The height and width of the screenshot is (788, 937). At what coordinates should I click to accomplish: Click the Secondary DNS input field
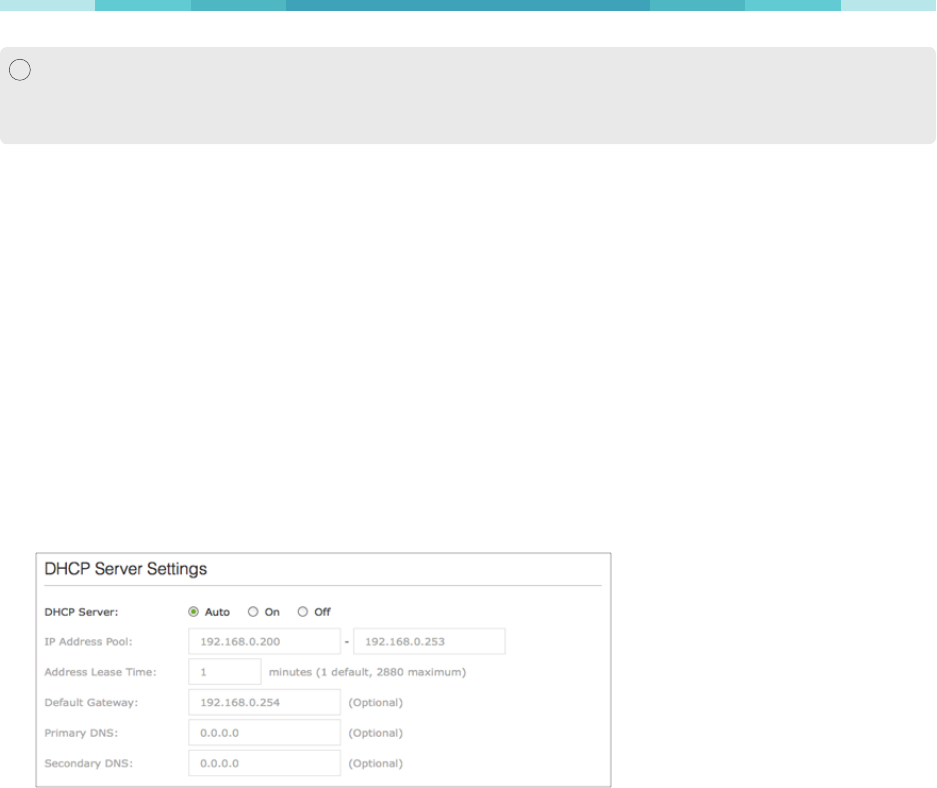(264, 764)
